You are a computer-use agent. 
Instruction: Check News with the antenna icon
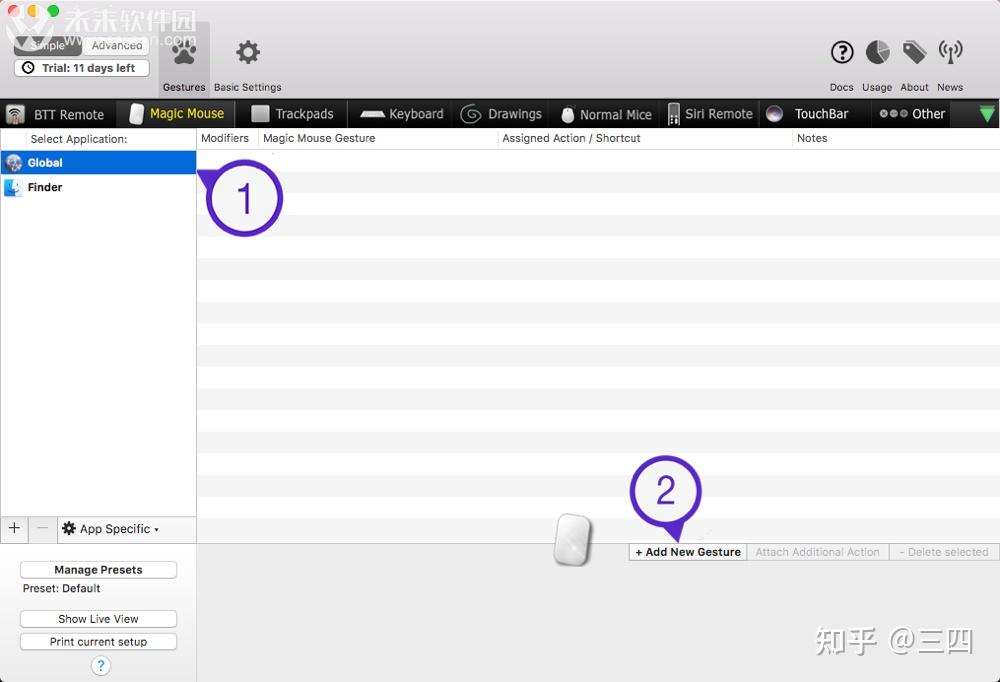[x=950, y=52]
